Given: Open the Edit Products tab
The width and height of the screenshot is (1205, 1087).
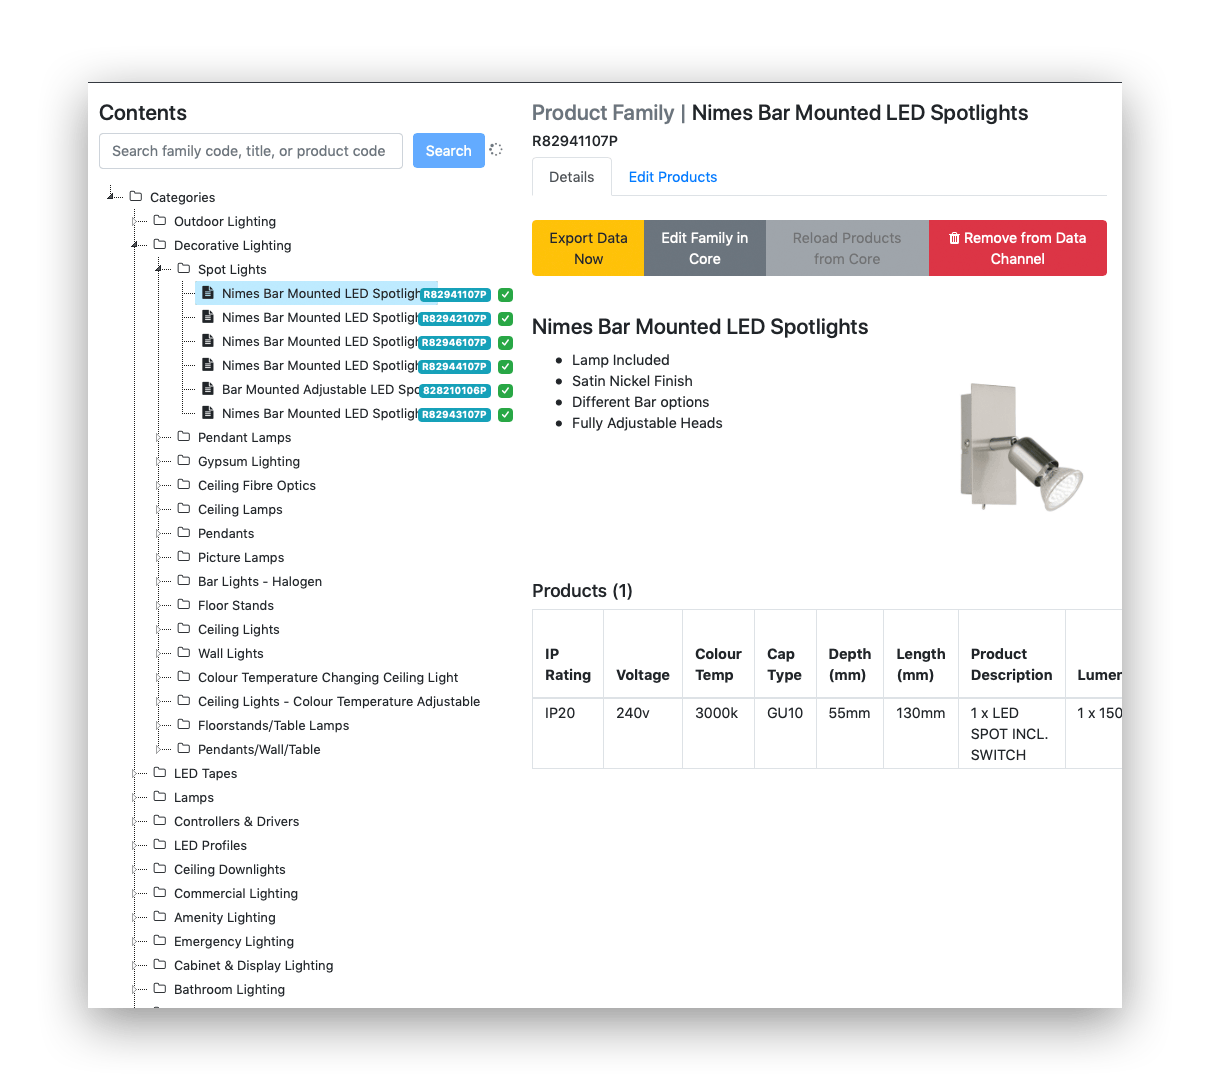Looking at the screenshot, I should (x=673, y=177).
